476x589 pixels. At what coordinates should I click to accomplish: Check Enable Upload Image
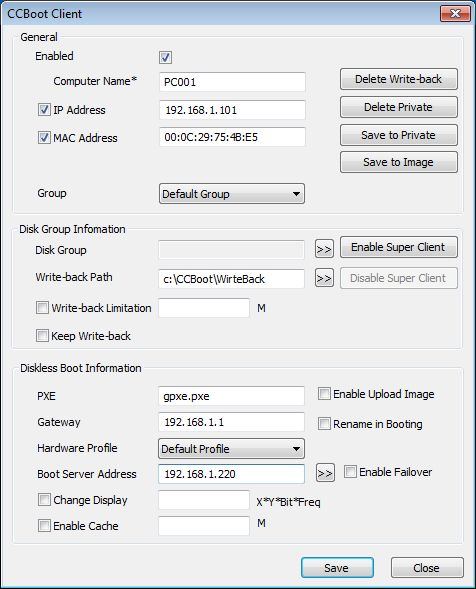[324, 394]
